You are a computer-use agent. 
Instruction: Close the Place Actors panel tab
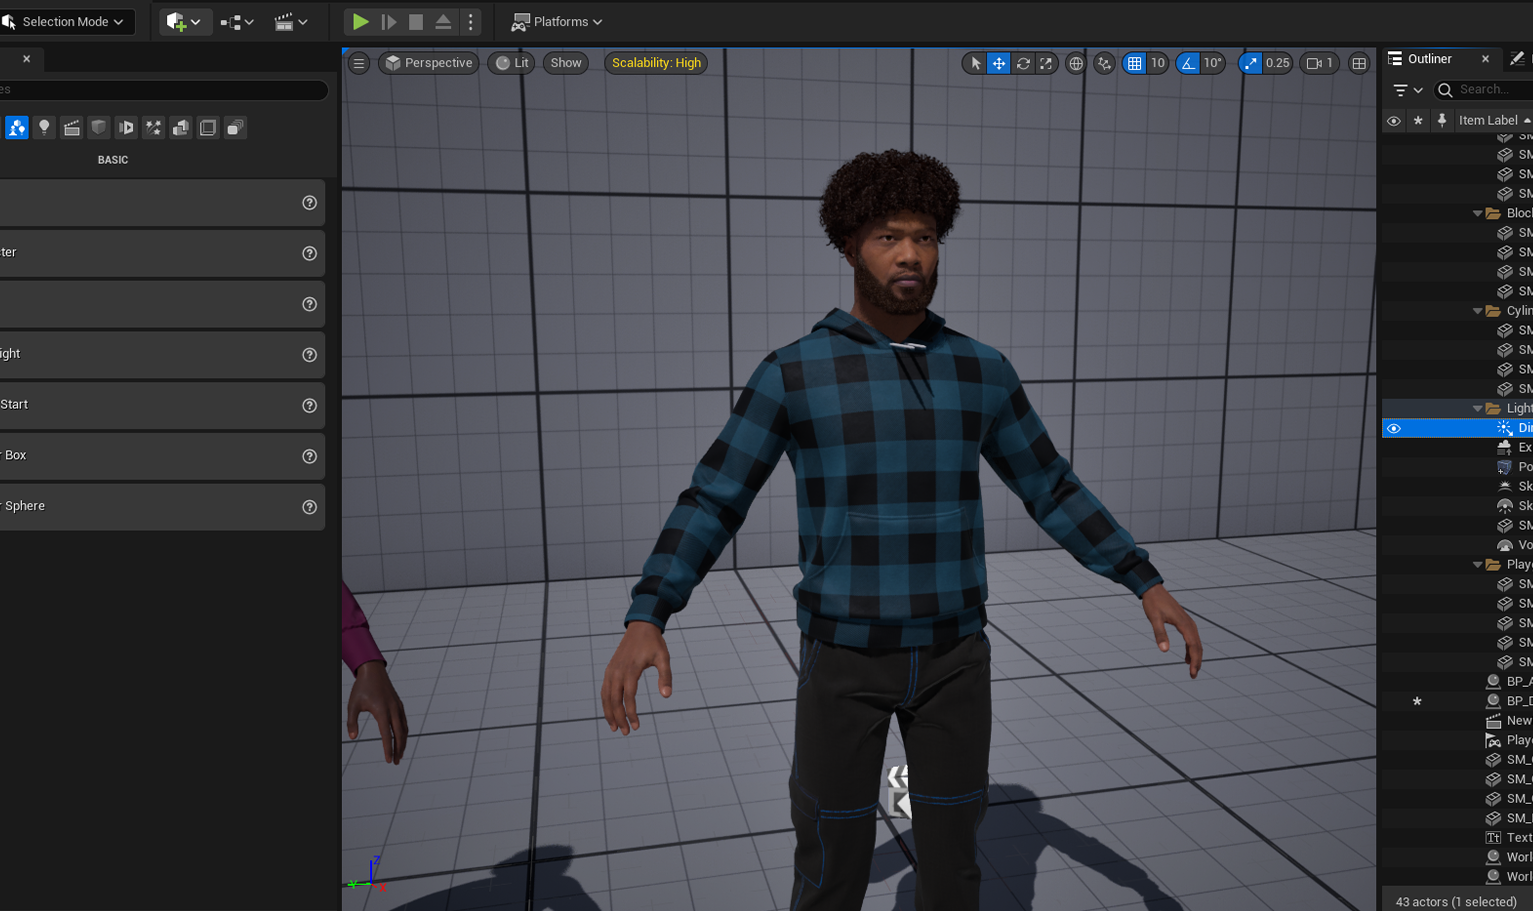(x=26, y=59)
